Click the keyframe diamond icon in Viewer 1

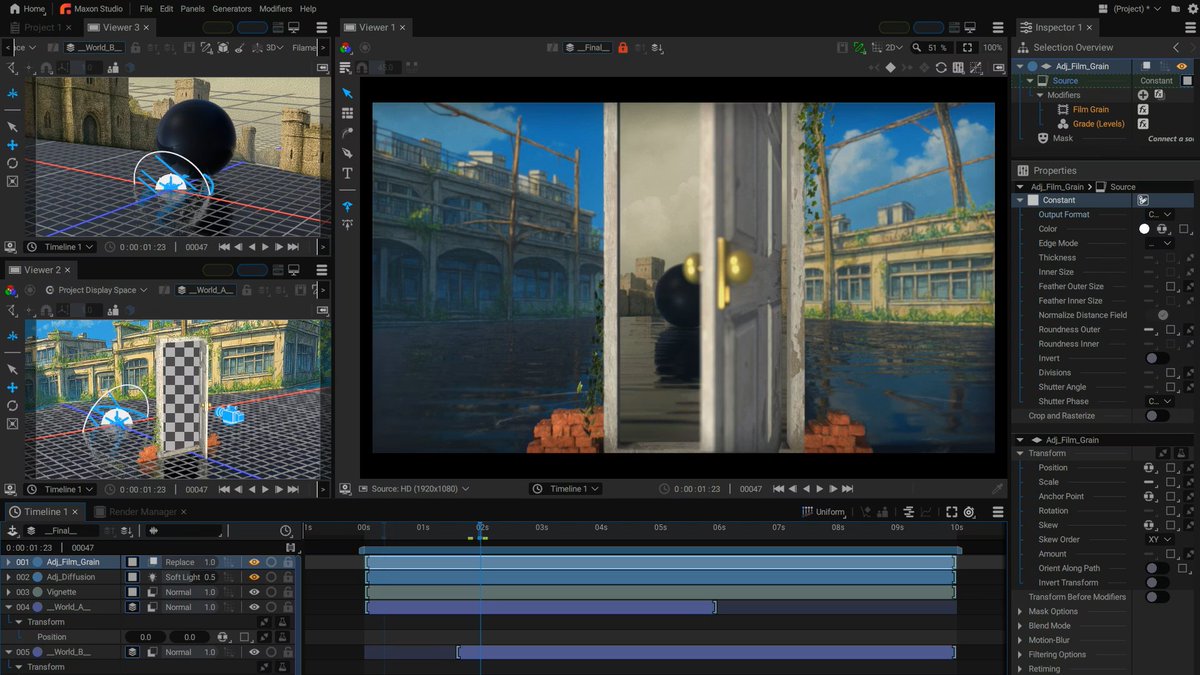(x=890, y=67)
